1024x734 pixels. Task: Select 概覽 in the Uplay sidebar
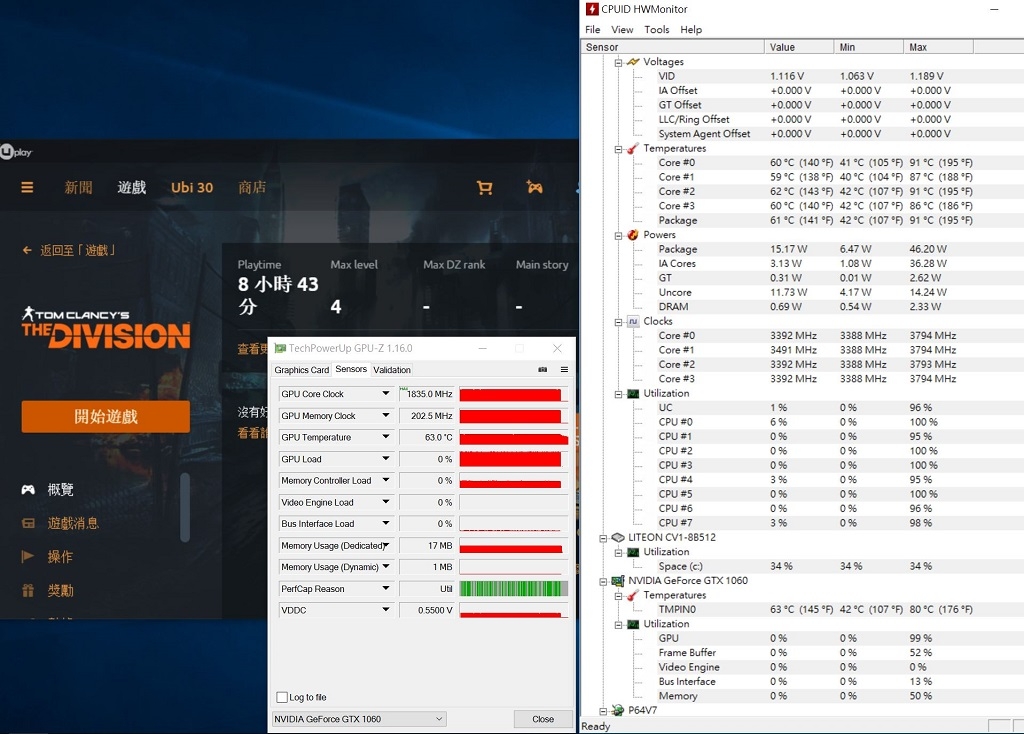60,489
